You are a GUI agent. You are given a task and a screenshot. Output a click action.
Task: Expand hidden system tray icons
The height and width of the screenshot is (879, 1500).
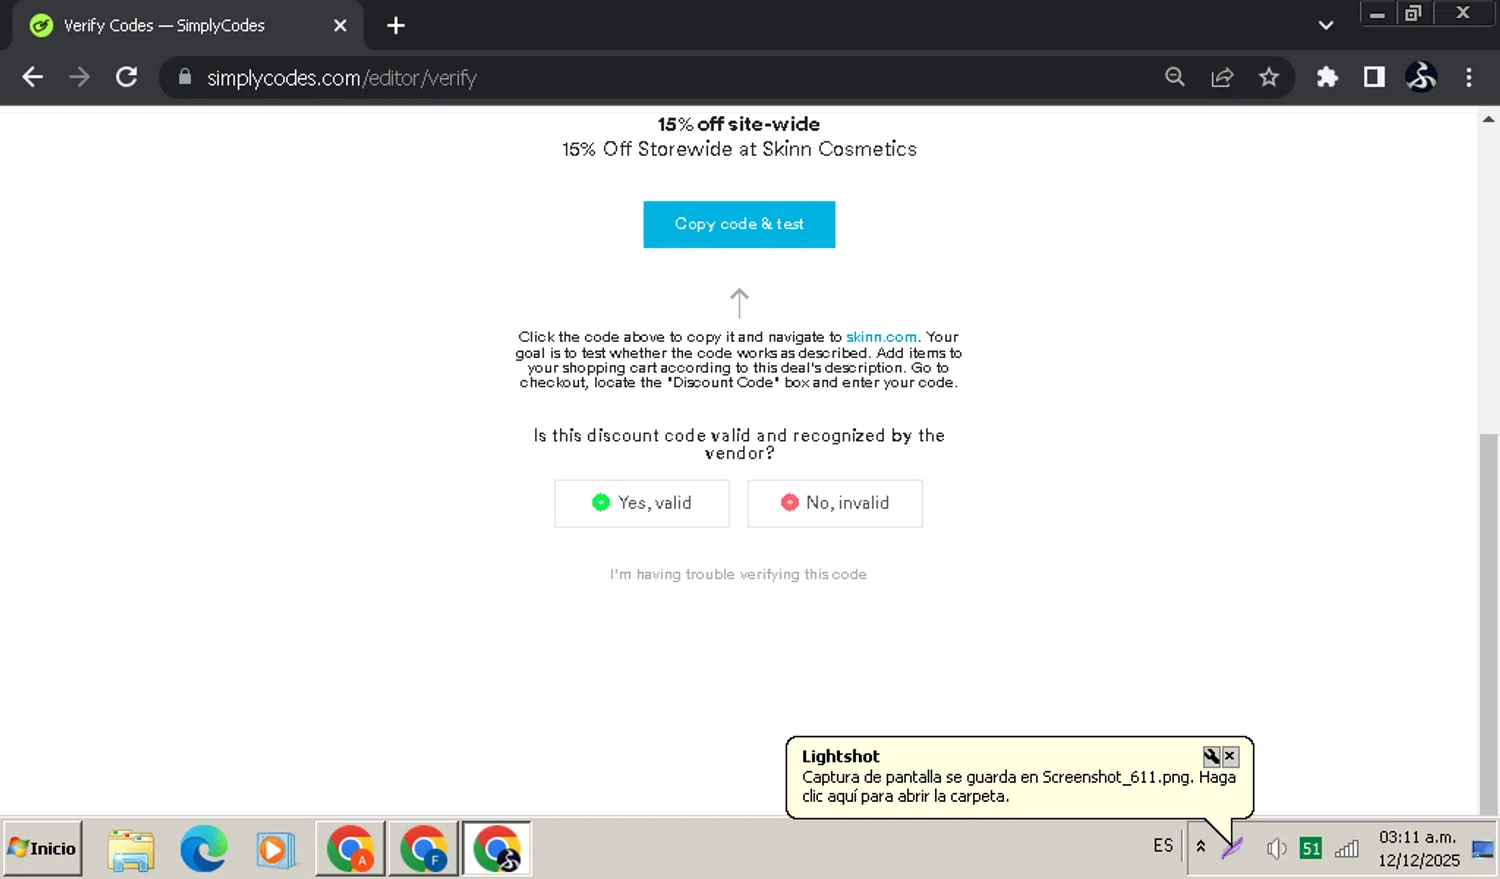pos(1201,847)
